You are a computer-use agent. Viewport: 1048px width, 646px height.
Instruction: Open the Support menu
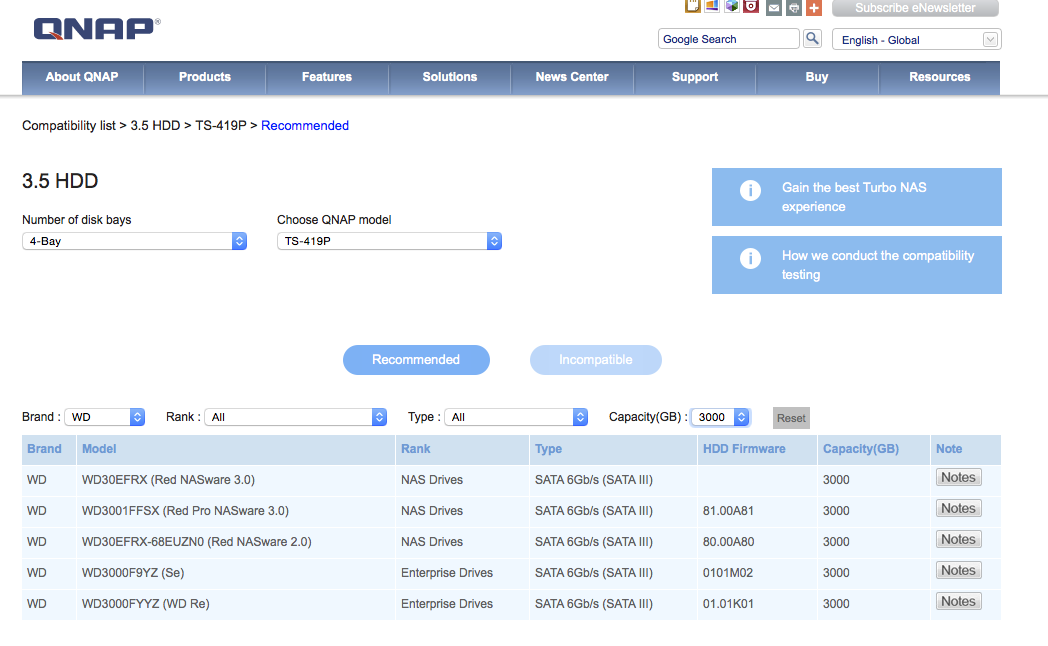point(695,77)
